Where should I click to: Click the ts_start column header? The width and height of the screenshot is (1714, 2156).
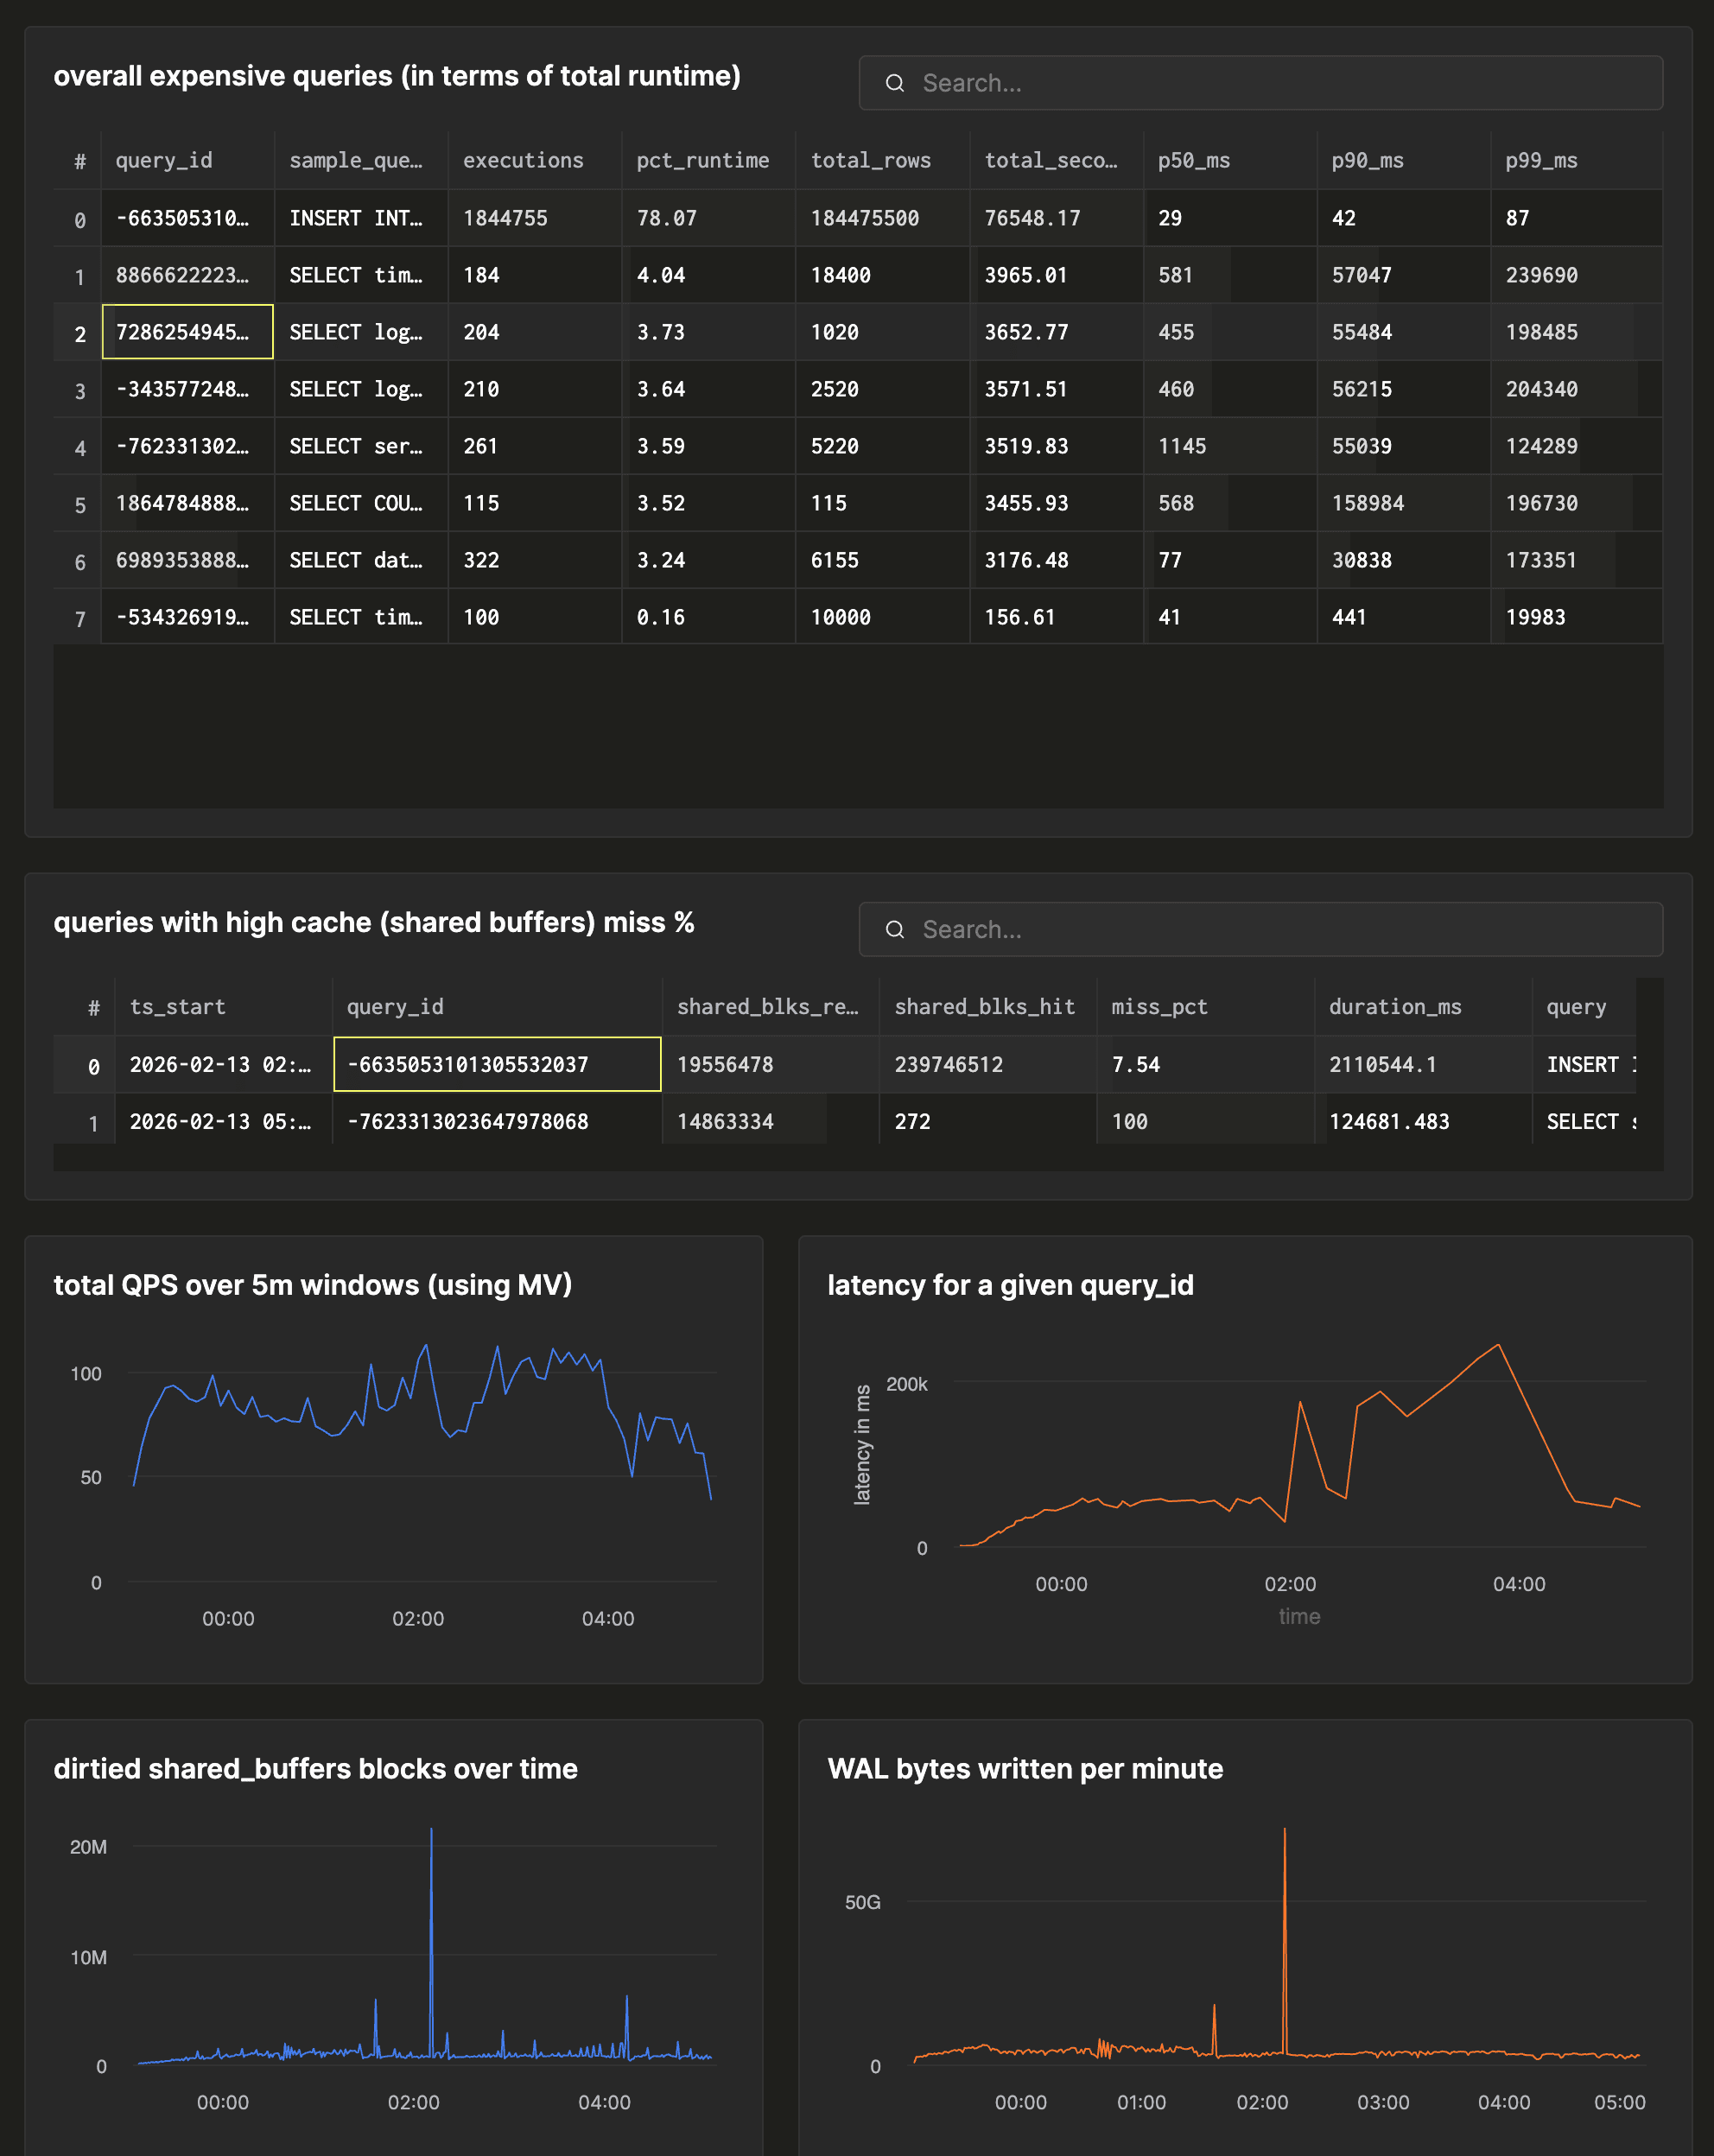[178, 1007]
